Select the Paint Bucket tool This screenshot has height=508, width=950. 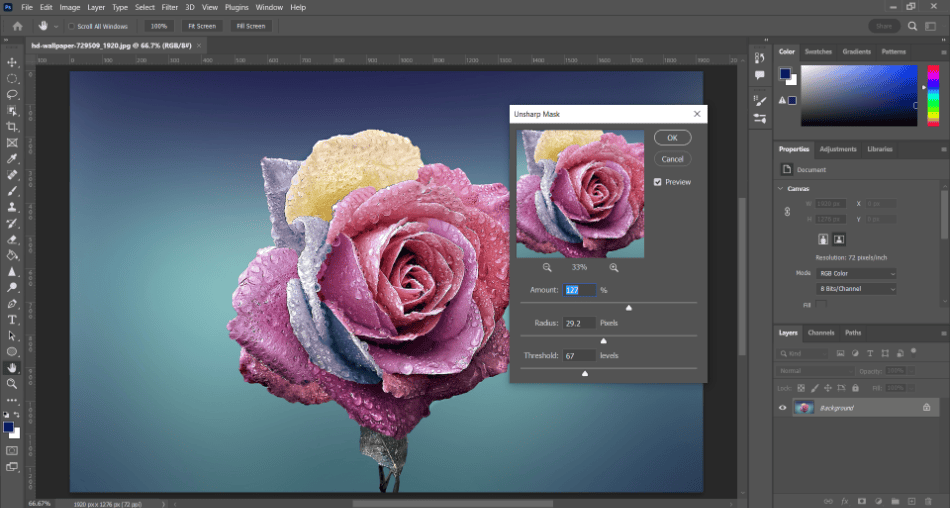12,255
